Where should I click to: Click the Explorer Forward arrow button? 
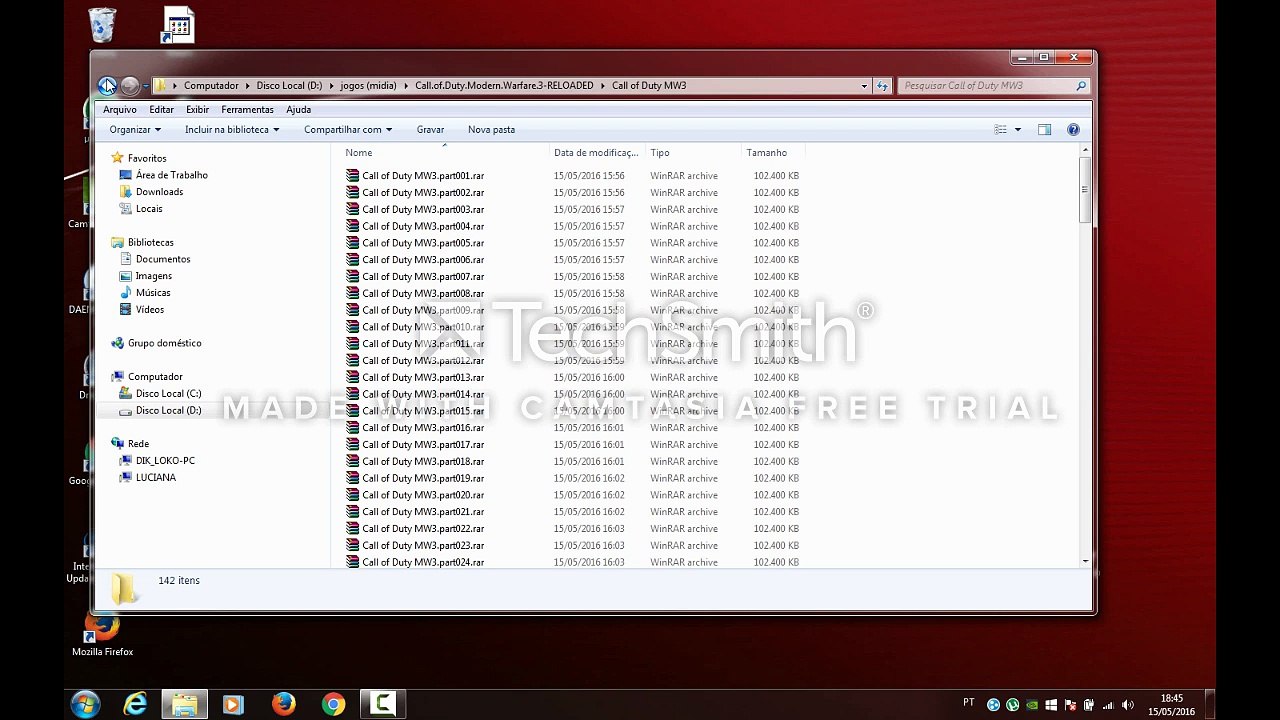pyautogui.click(x=130, y=86)
